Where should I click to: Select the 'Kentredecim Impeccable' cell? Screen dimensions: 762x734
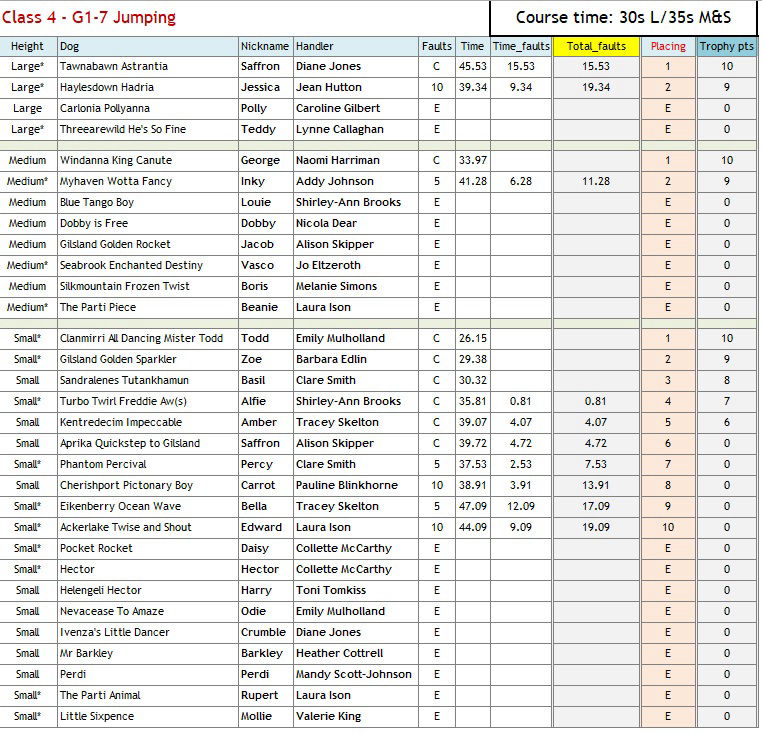[x=148, y=422]
